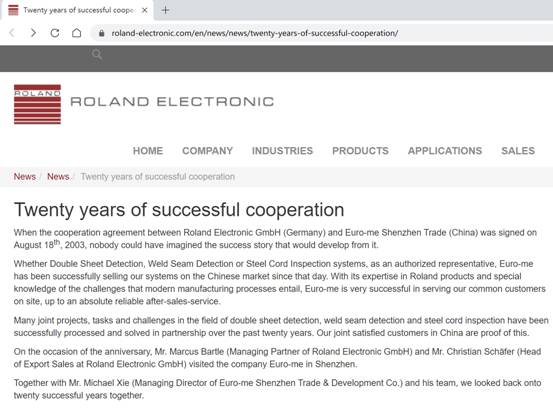Click the padlock site info icon

click(102, 33)
